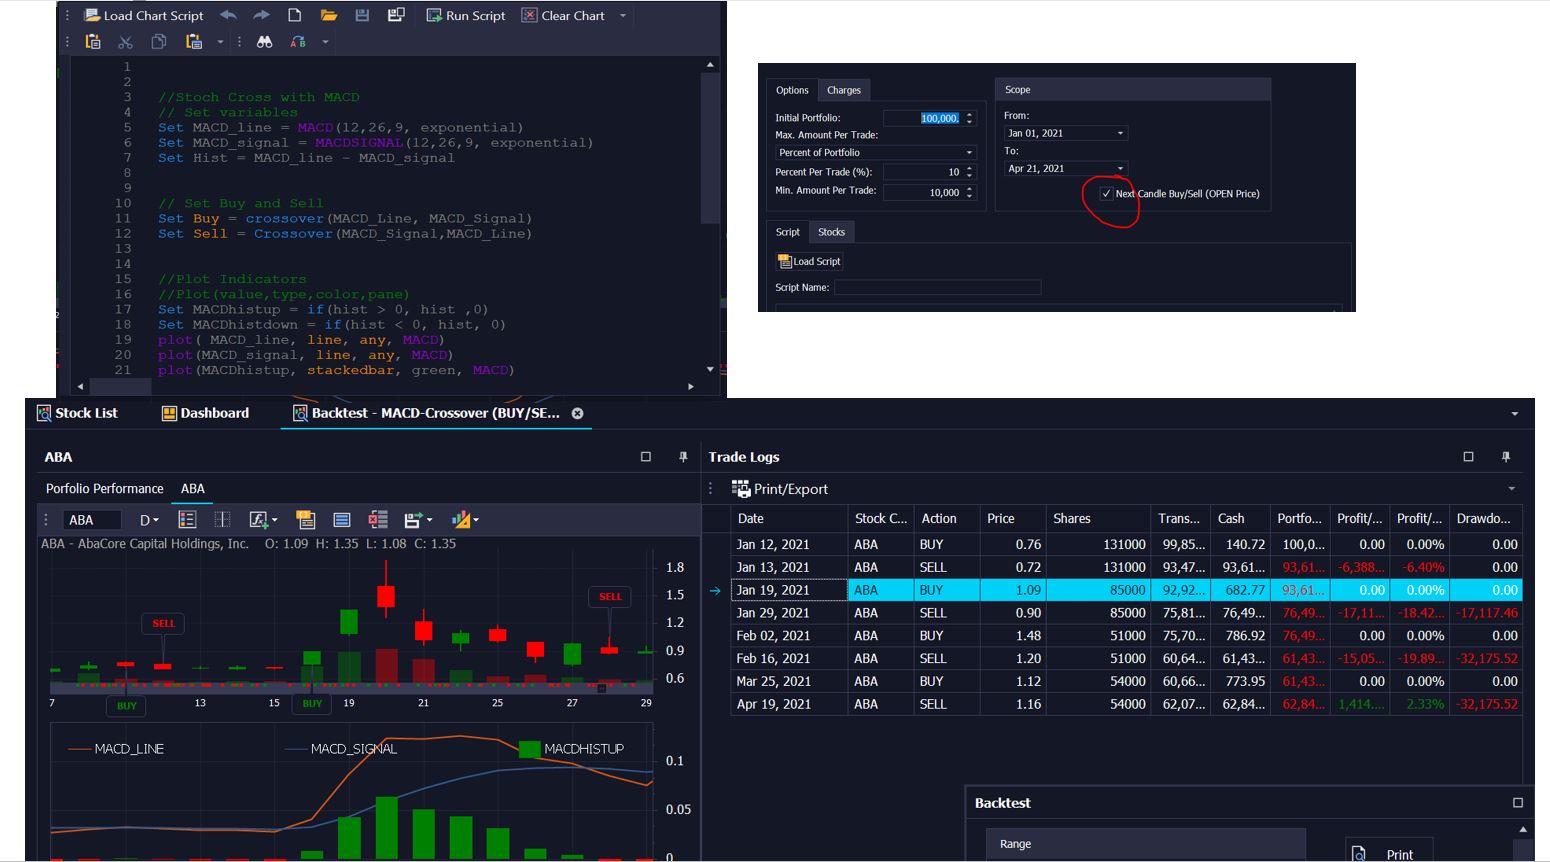Click the undo arrow in script editor
The width and height of the screenshot is (1550, 862).
(228, 16)
